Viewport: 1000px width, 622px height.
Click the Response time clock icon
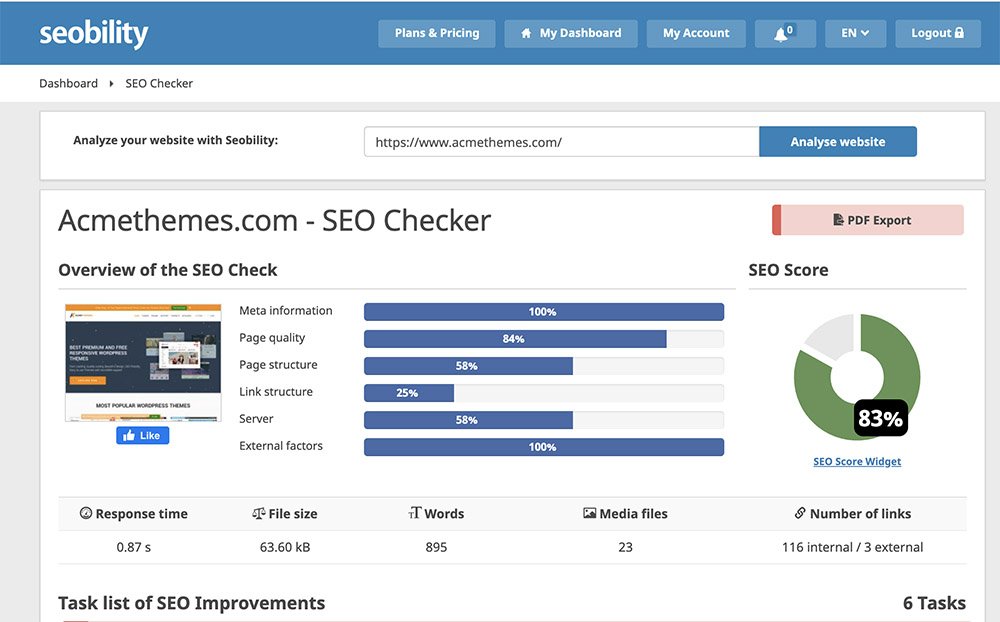tap(85, 513)
